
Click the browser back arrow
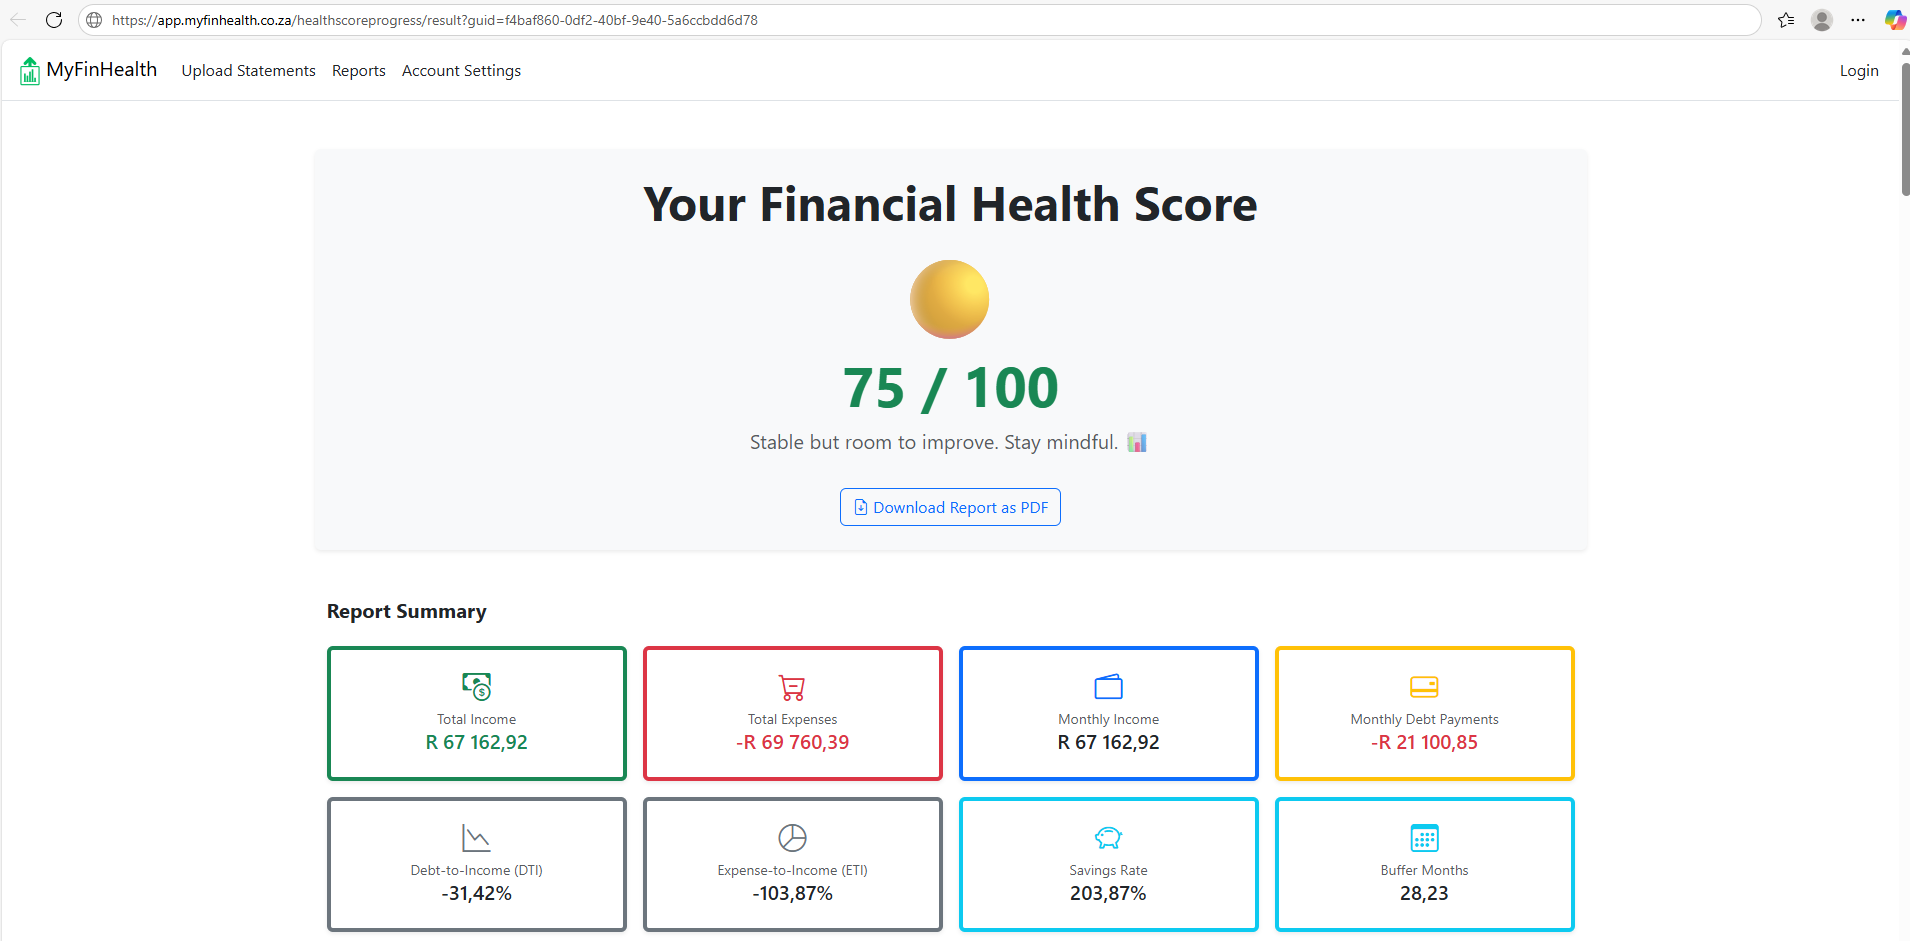[18, 20]
